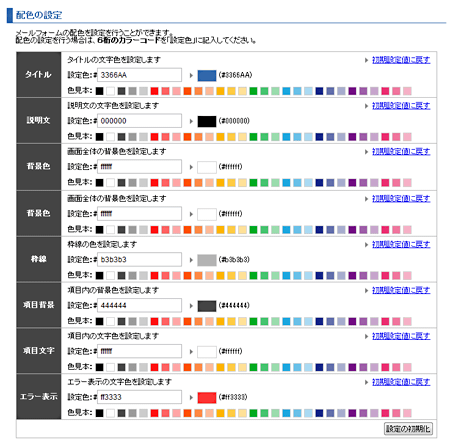
Task: Reset 枠線 color via 初期設定値に戻す link
Action: (x=401, y=244)
